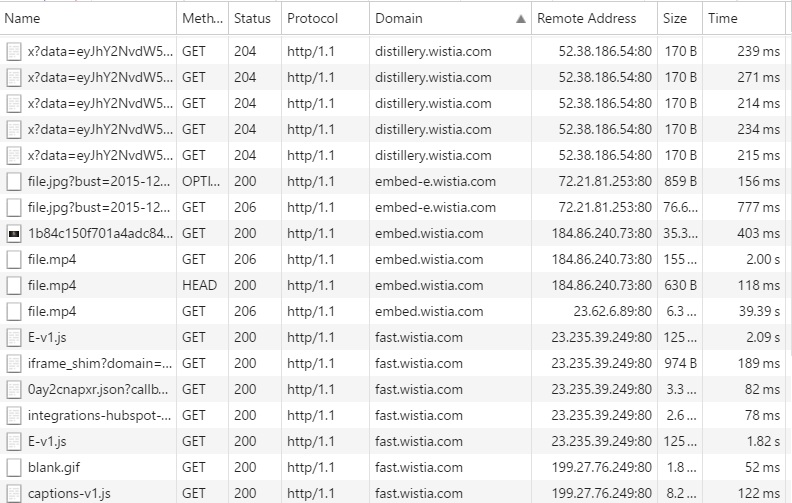Click the document icon for iframe_shim request
Screen dimensions: 792x503
tap(14, 364)
